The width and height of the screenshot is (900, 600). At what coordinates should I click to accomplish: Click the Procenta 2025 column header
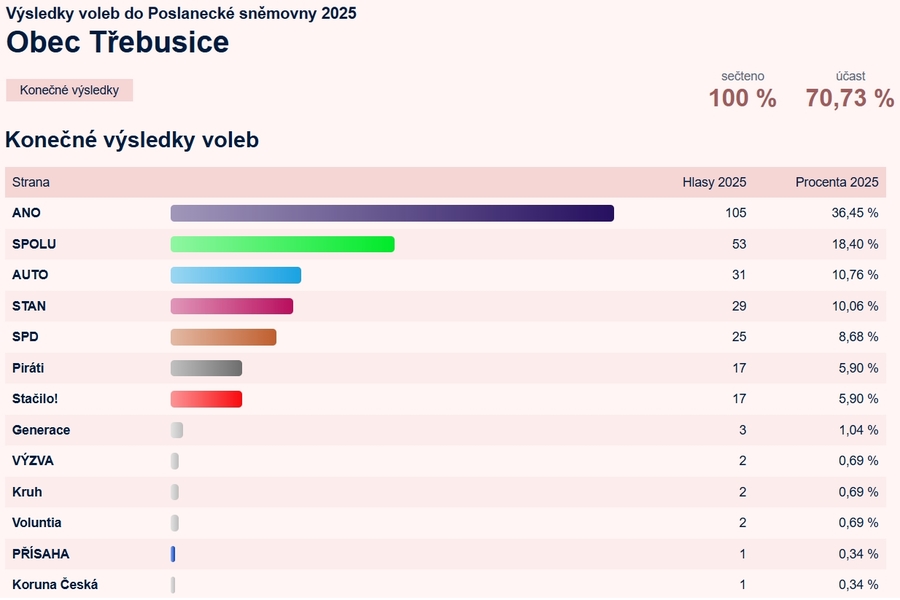(836, 182)
